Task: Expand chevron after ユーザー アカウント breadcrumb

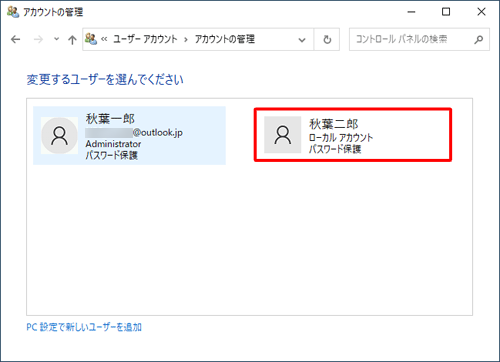Action: click(186, 40)
